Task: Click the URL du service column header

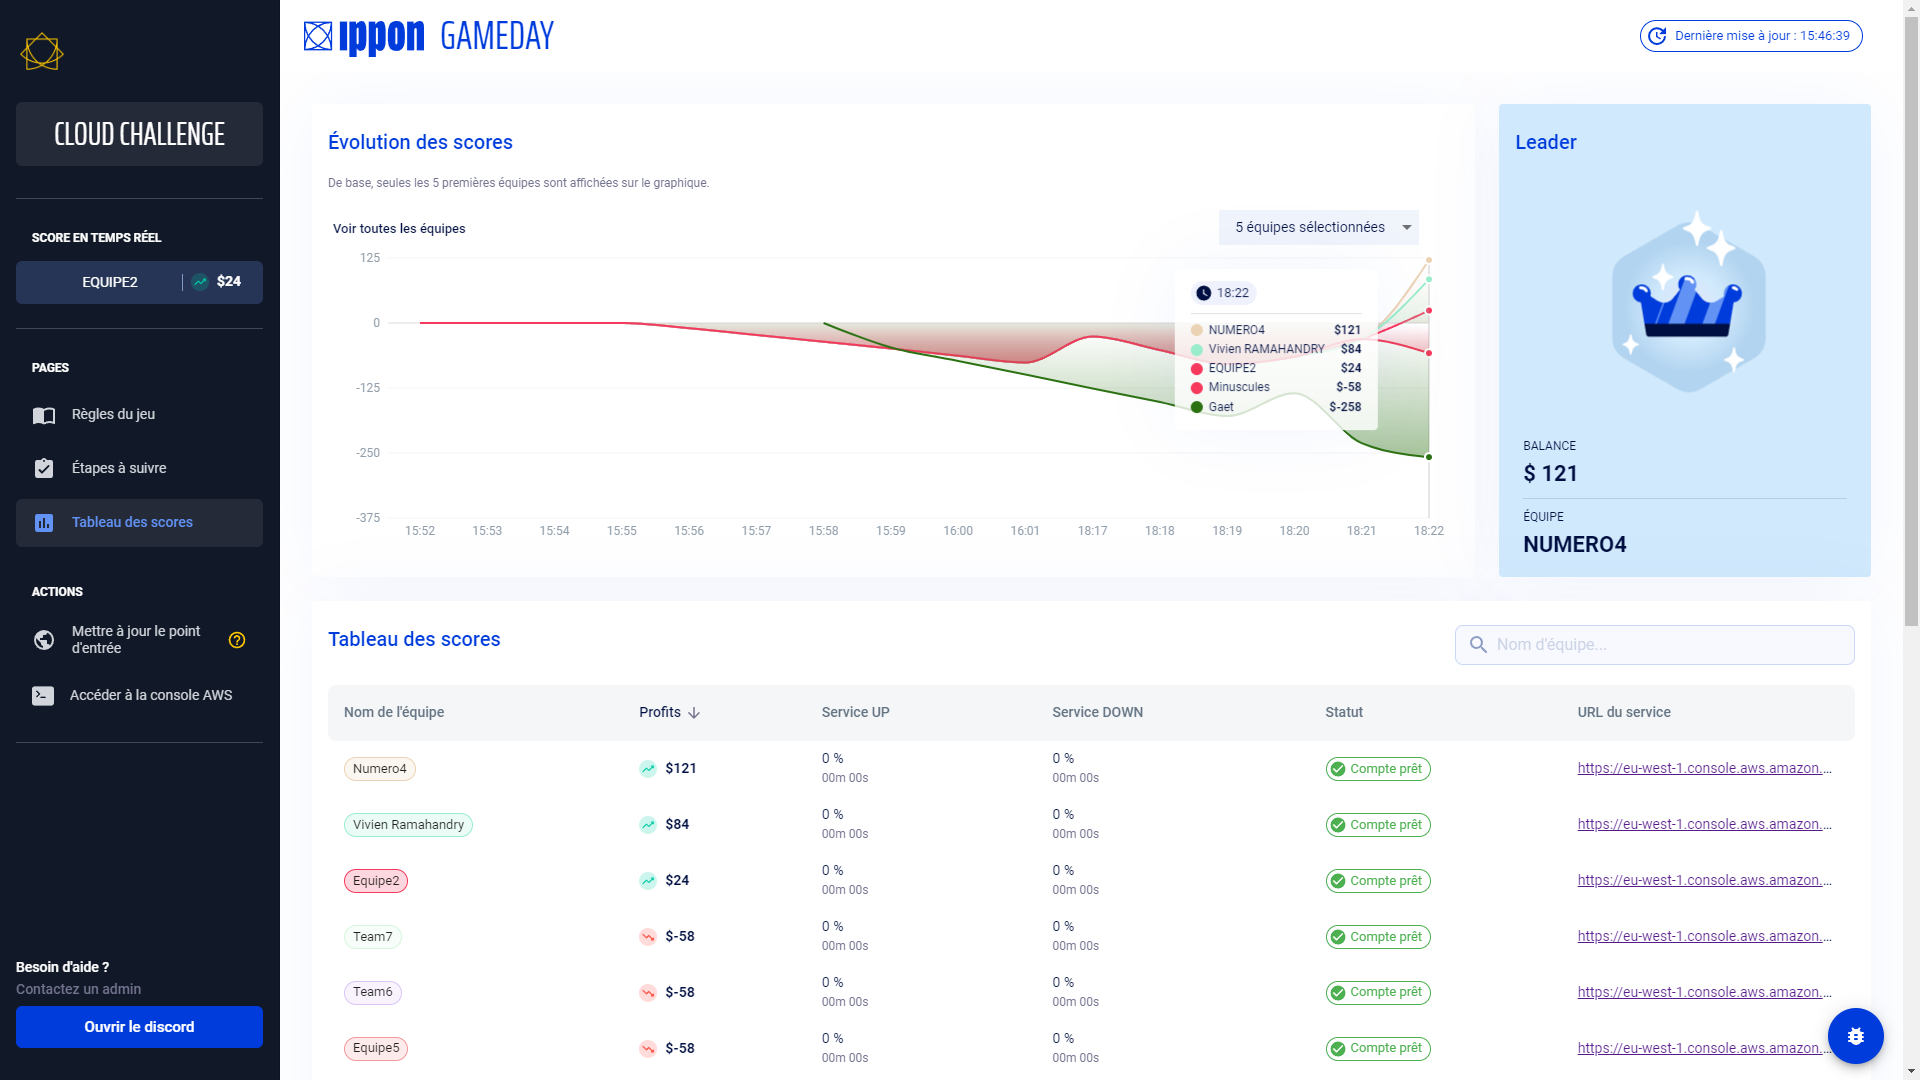Action: 1624,713
